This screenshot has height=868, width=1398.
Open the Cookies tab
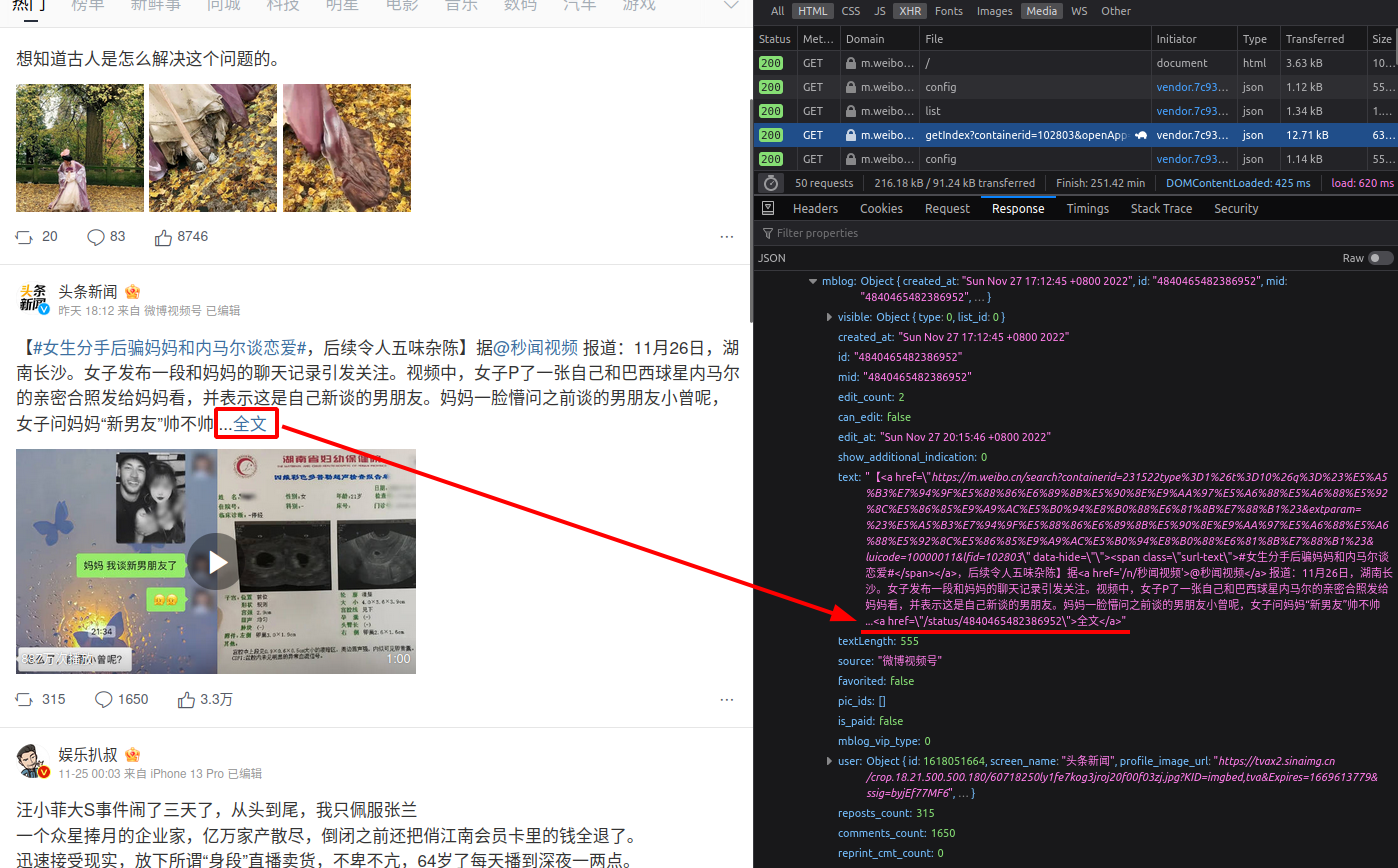tap(881, 208)
